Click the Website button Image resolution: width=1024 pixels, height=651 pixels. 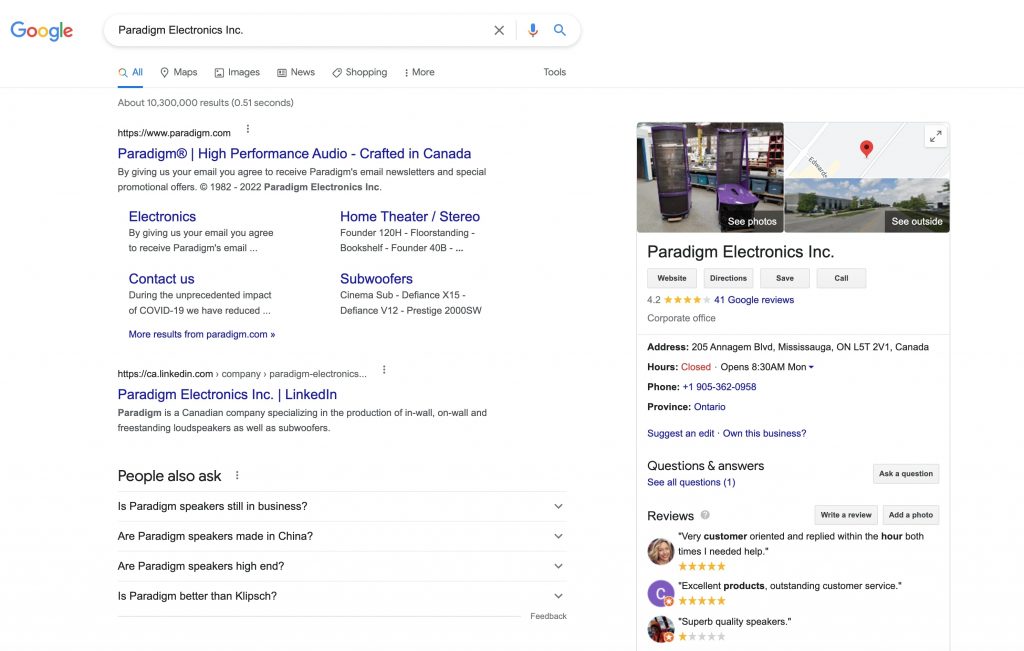tap(672, 278)
